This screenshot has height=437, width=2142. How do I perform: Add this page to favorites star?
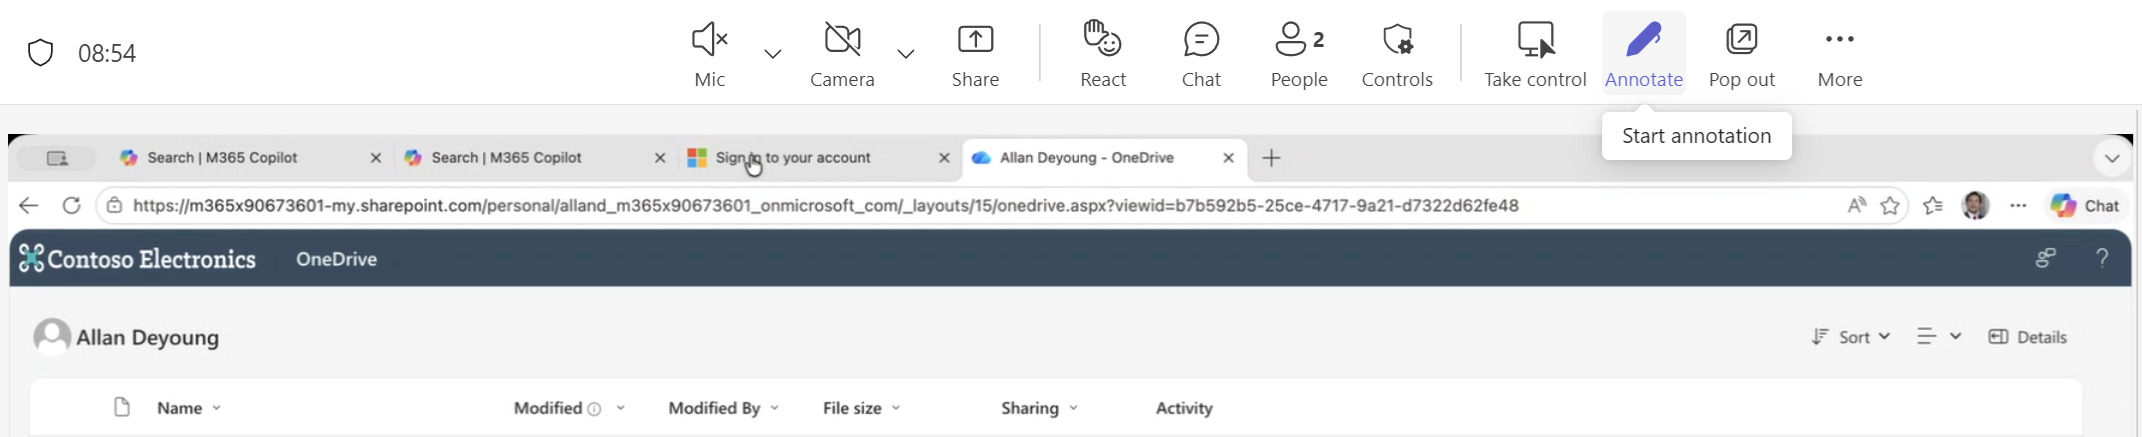click(x=1890, y=206)
